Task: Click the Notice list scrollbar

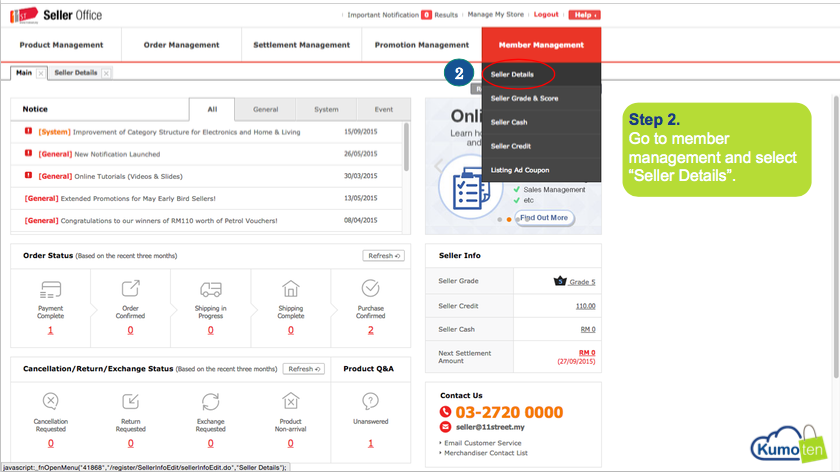Action: pyautogui.click(x=406, y=147)
